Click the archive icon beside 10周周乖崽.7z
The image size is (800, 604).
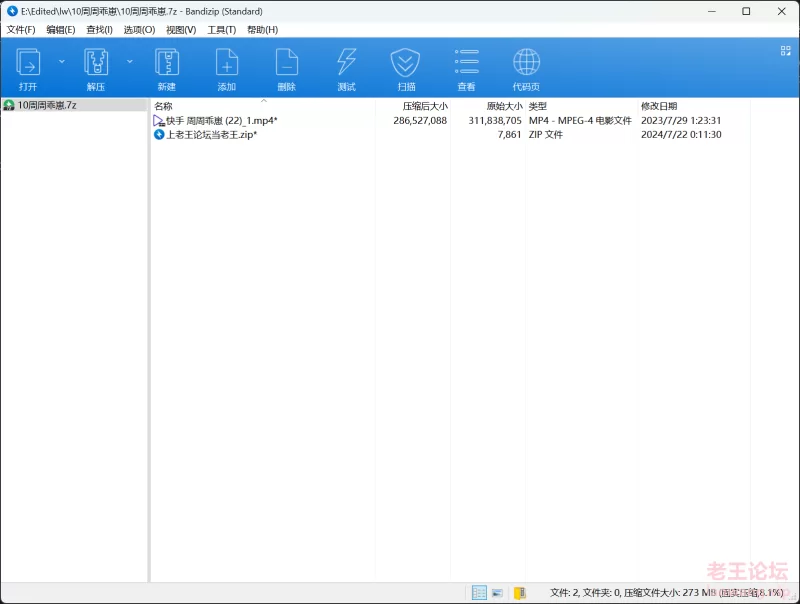(x=9, y=105)
